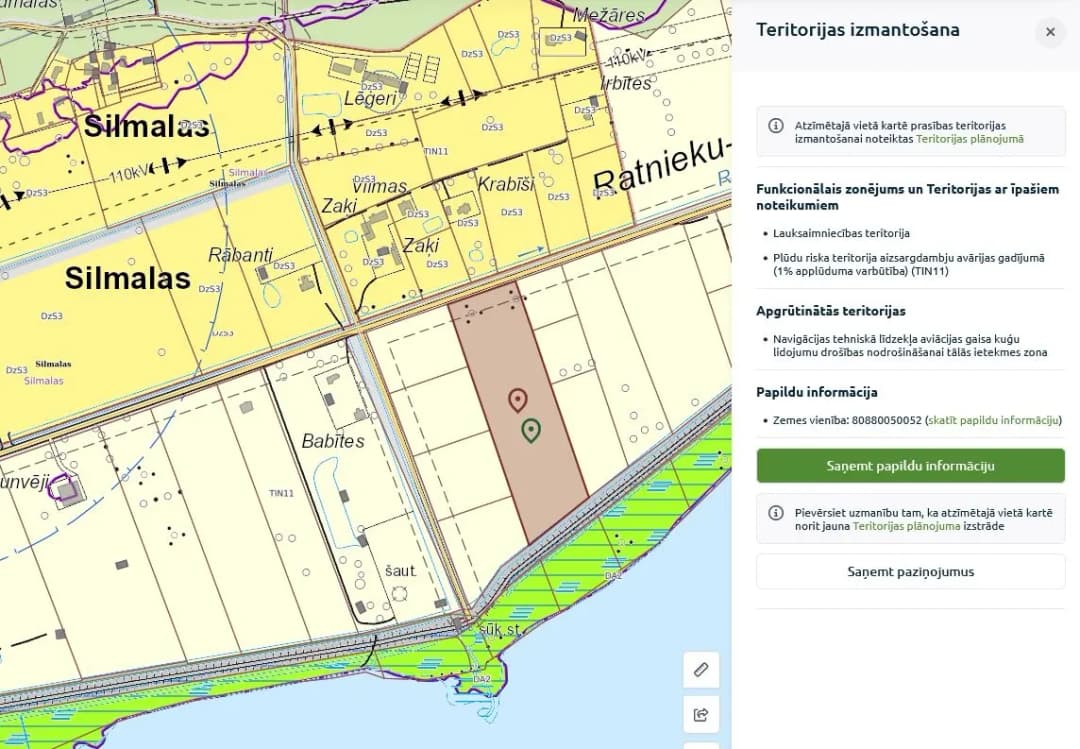Click the large bold Silmalas label near Rābanti
1080x749 pixels.
pyautogui.click(x=127, y=278)
